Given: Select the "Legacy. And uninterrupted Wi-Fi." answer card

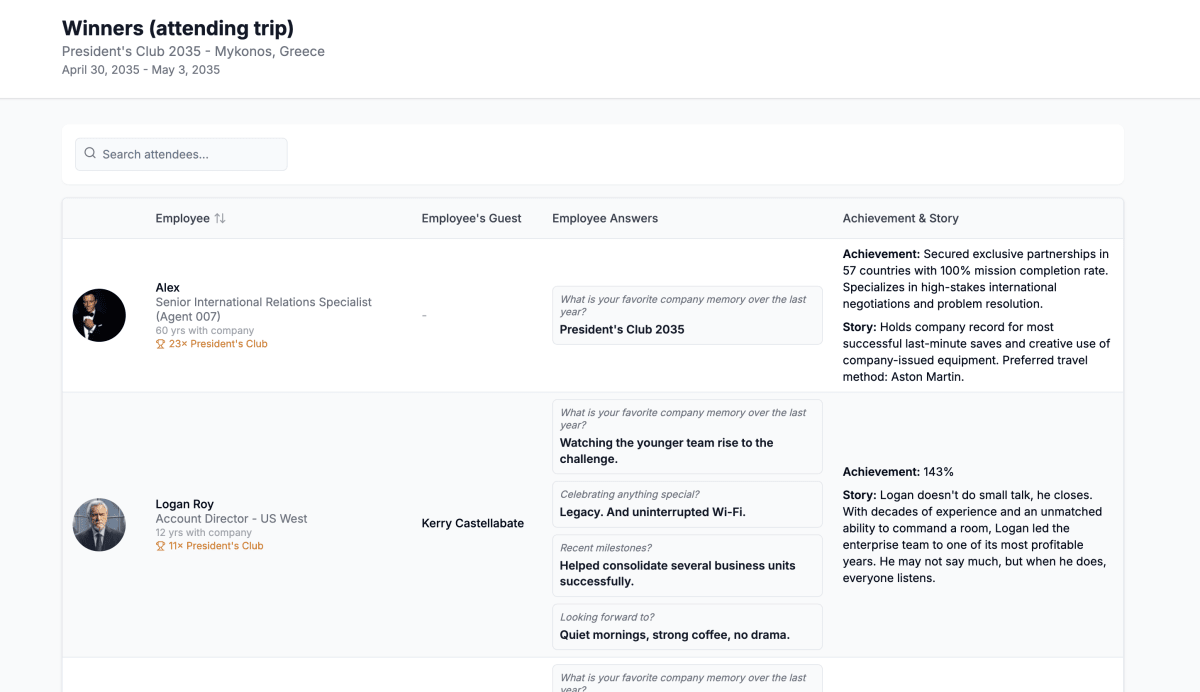Looking at the screenshot, I should coord(687,504).
